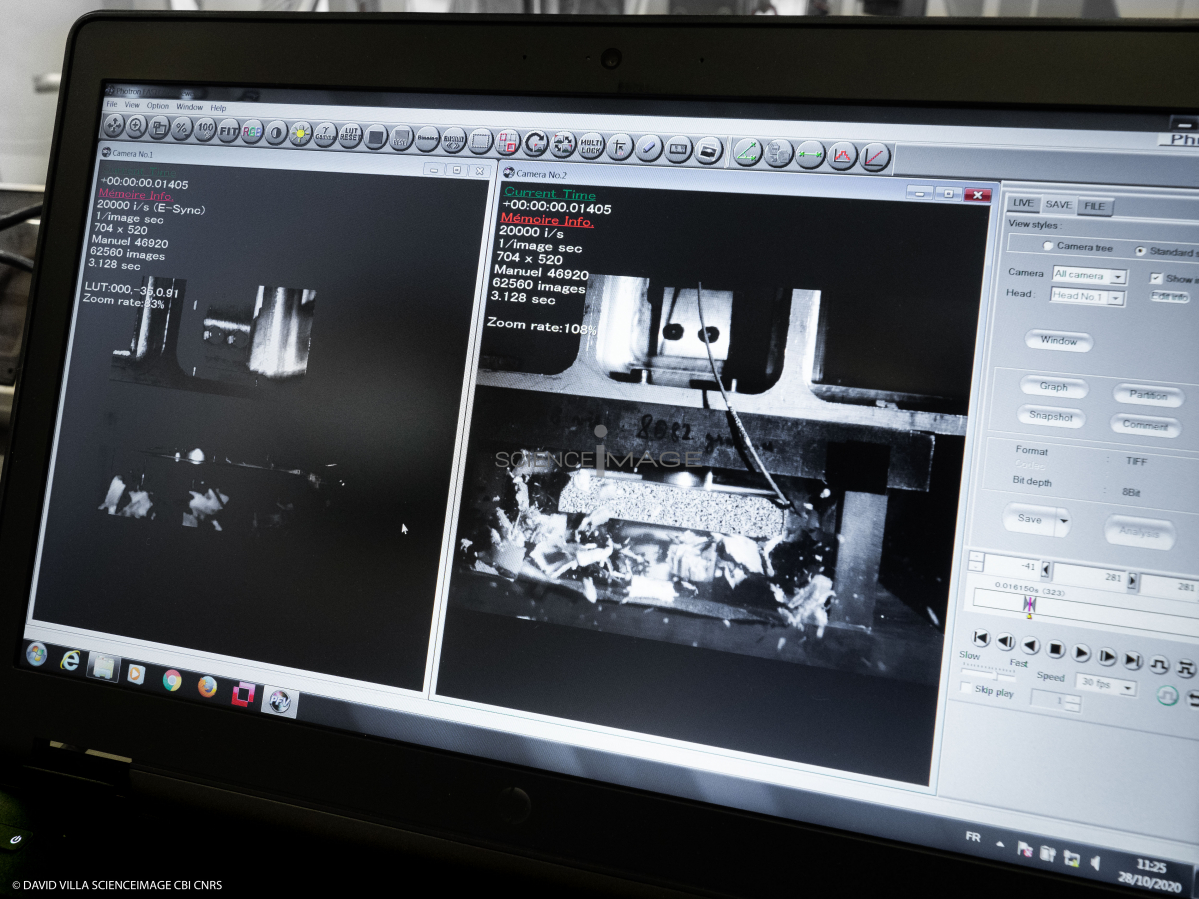
Task: Open the All camera dropdown
Action: click(x=1090, y=275)
